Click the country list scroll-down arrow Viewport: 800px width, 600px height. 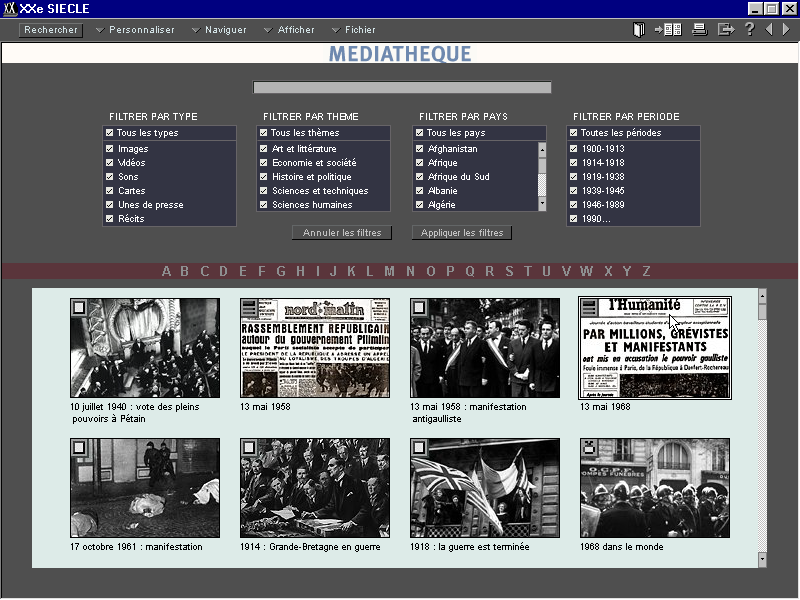pyautogui.click(x=542, y=204)
